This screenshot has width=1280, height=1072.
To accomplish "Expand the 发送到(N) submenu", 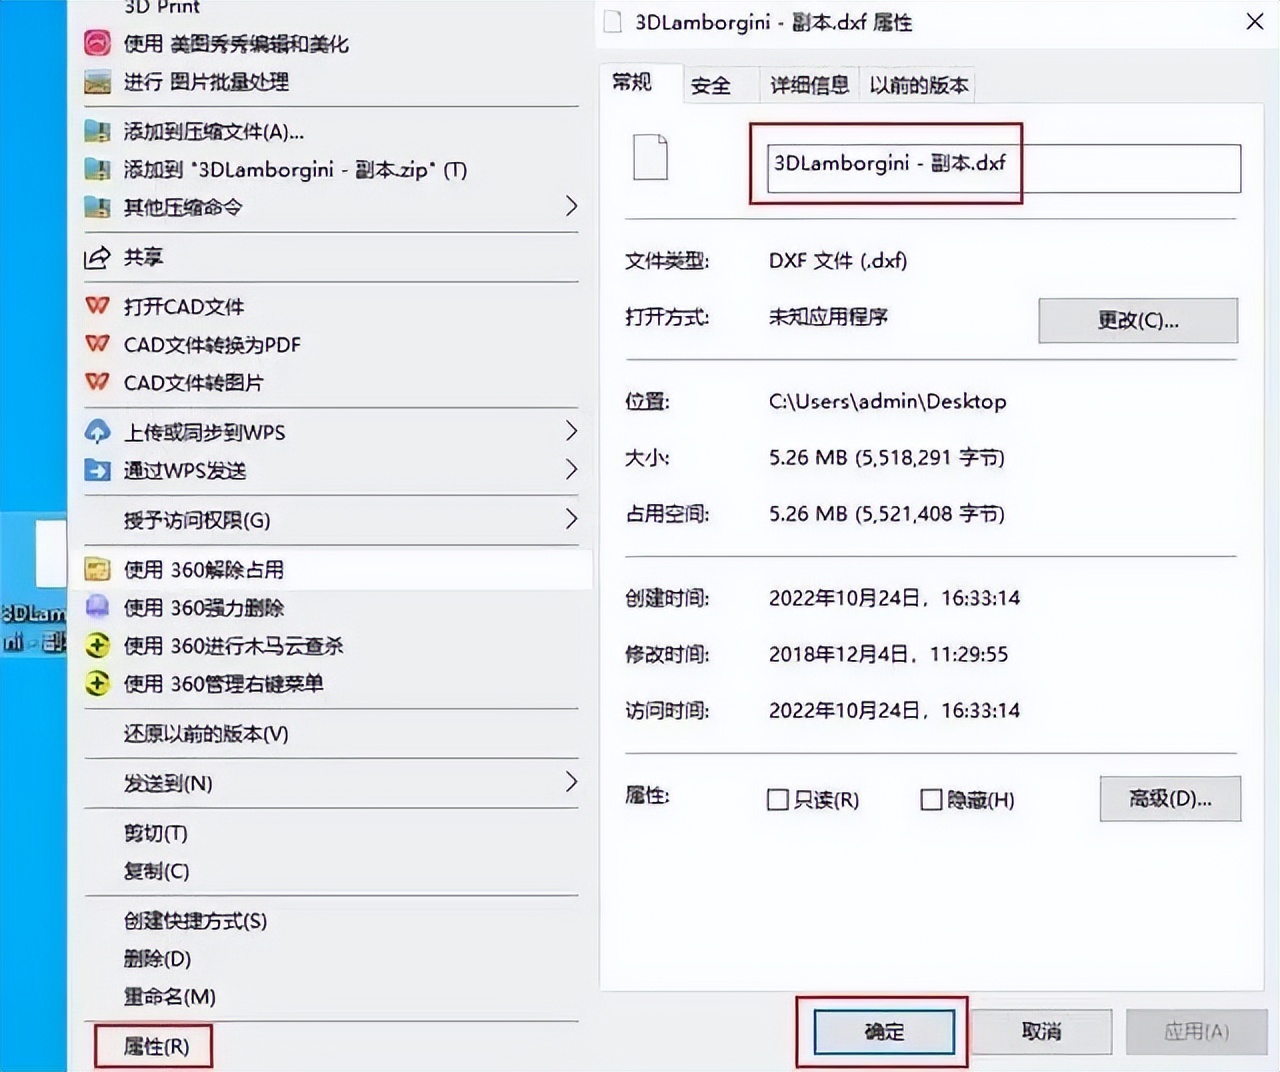I will click(x=571, y=783).
